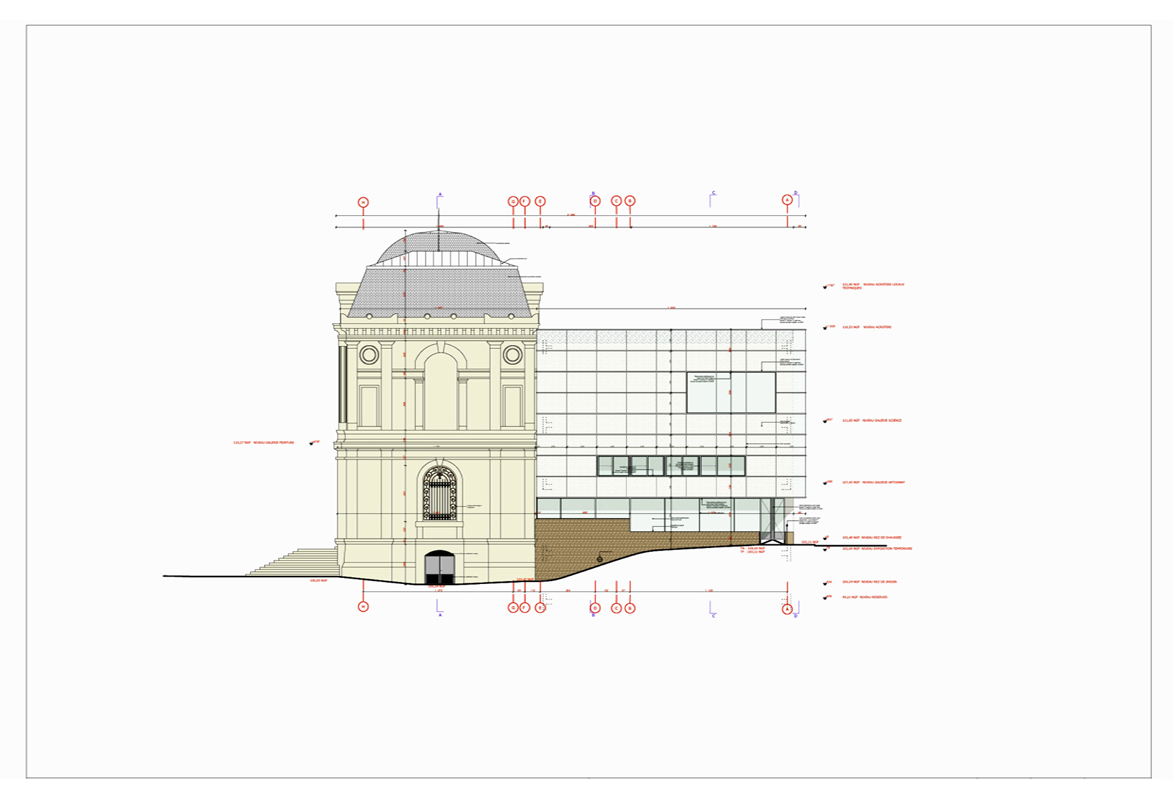Select the 'NIVEAU ACROTERE LOCAUX TECHNIQUES' level label
The image size is (1174, 800).
[874, 286]
